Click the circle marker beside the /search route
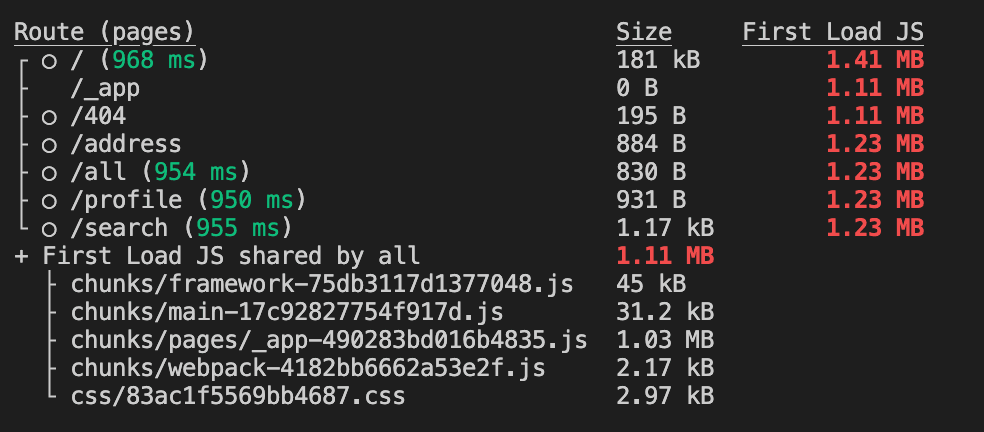This screenshot has height=432, width=984. [49, 229]
